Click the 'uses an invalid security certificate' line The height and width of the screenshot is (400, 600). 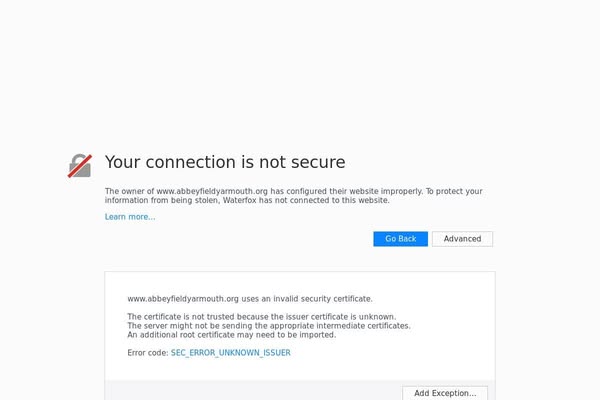(250, 299)
